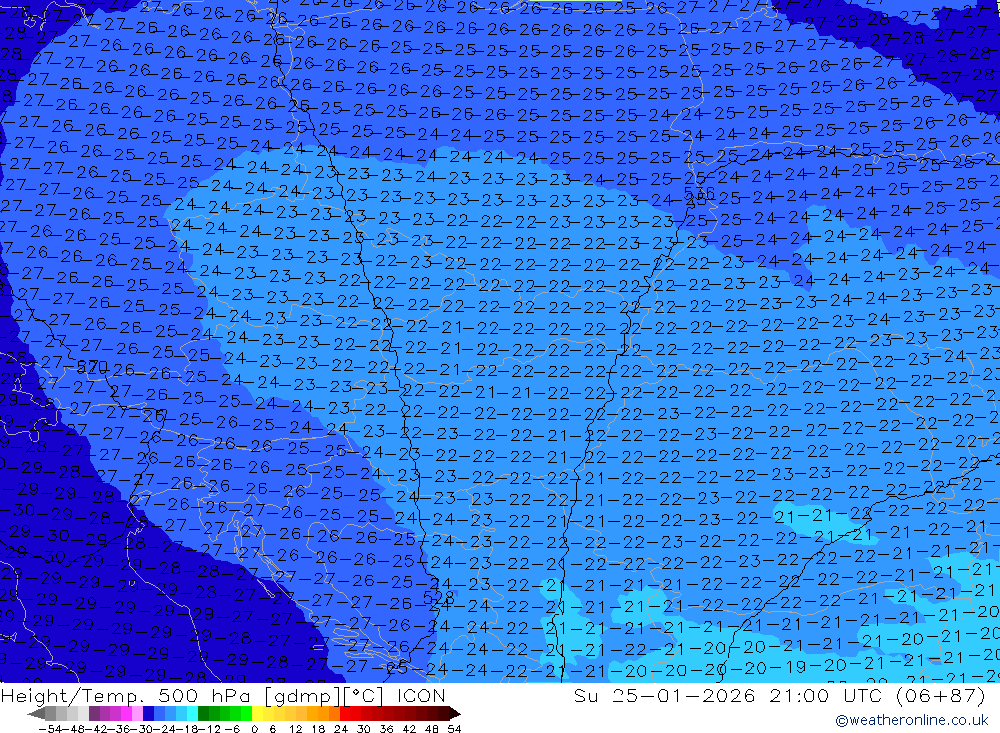
Task: Click the 'ICON' model name text
Action: pyautogui.click(x=421, y=695)
